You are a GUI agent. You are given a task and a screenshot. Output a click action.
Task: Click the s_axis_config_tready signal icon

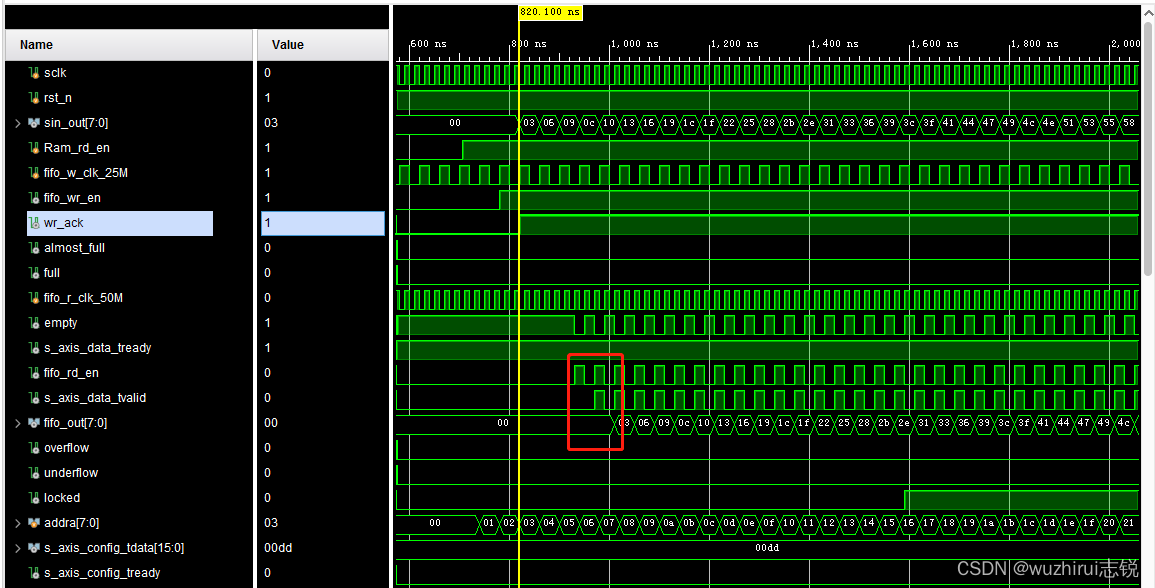pos(34,573)
